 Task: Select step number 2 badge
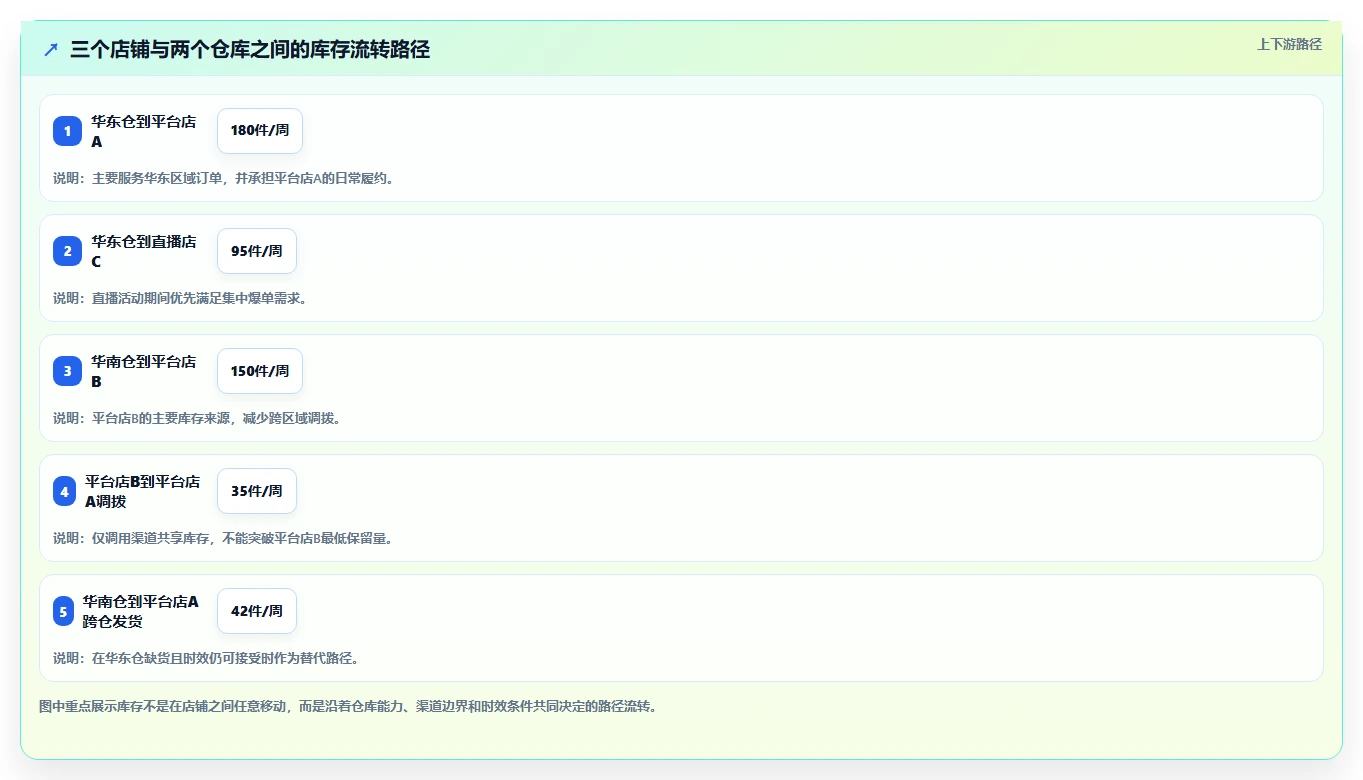point(67,251)
